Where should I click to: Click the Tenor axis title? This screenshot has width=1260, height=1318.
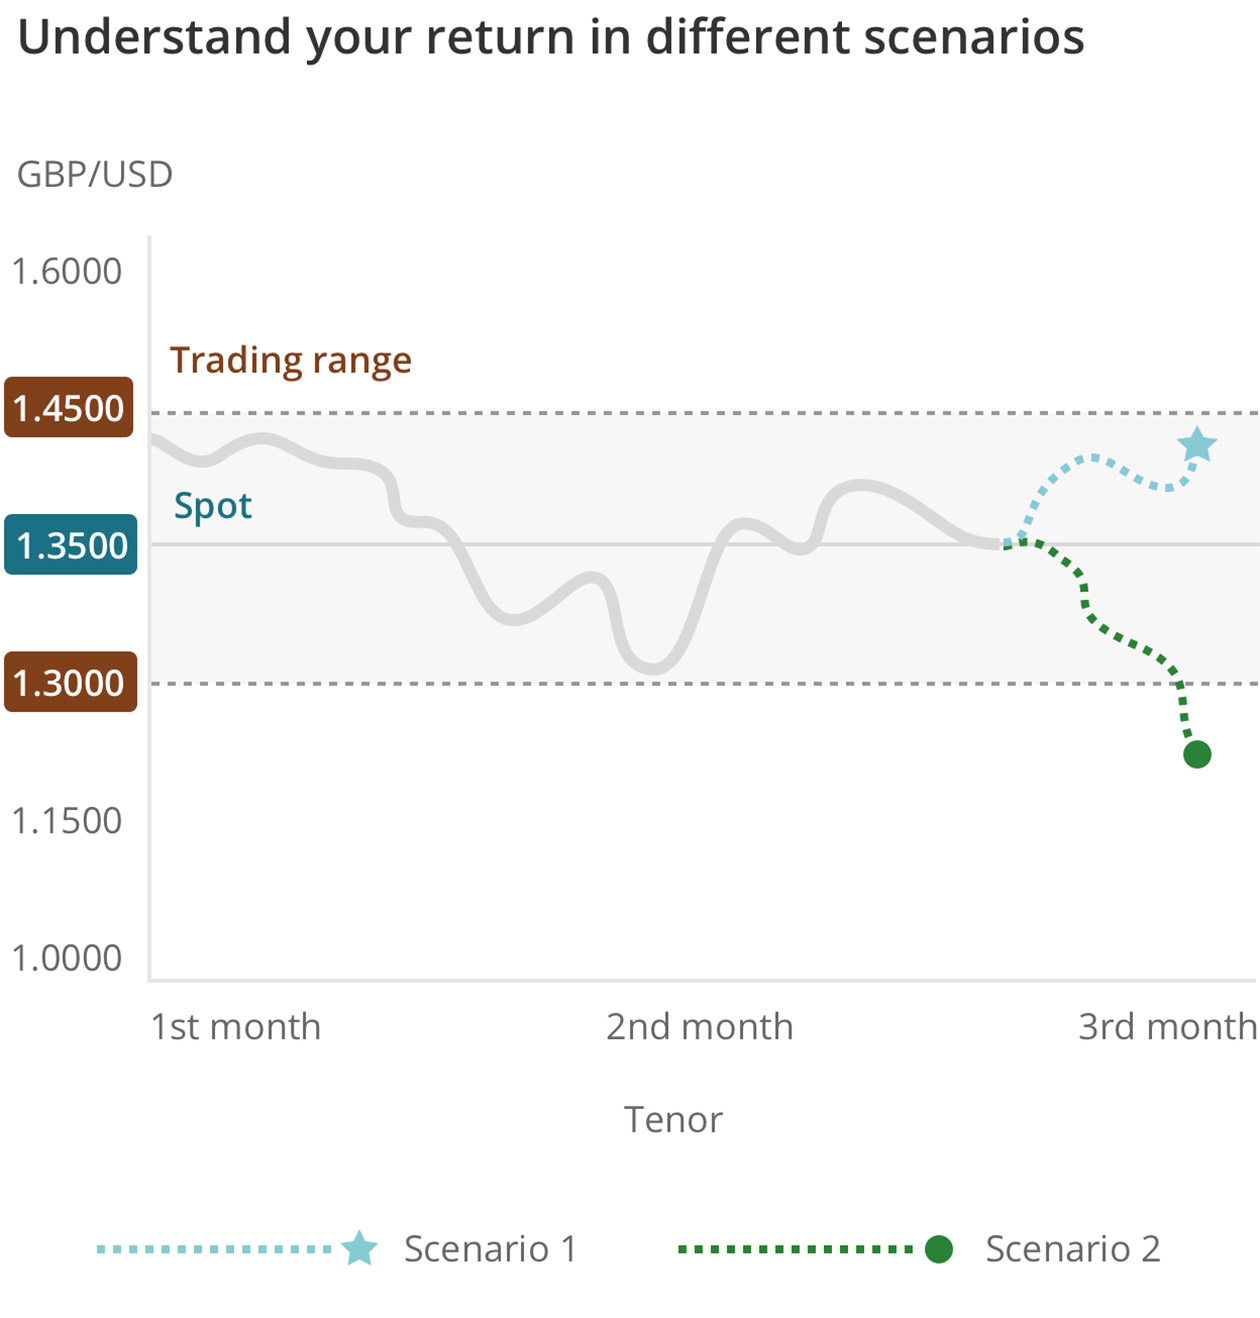[x=673, y=1120]
